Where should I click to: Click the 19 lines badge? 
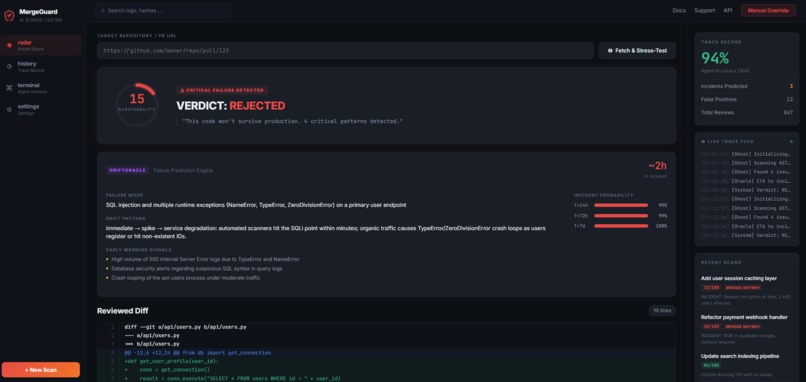[x=662, y=311]
